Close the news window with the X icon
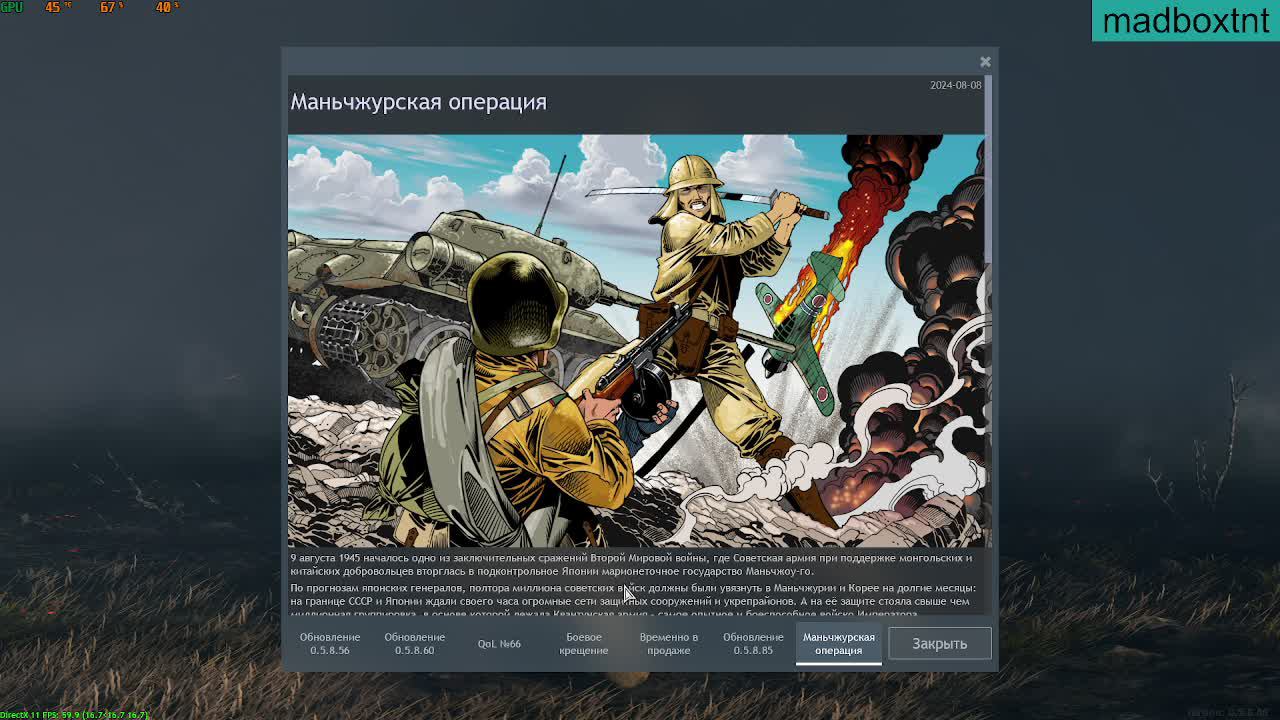This screenshot has width=1280, height=720. click(x=985, y=62)
